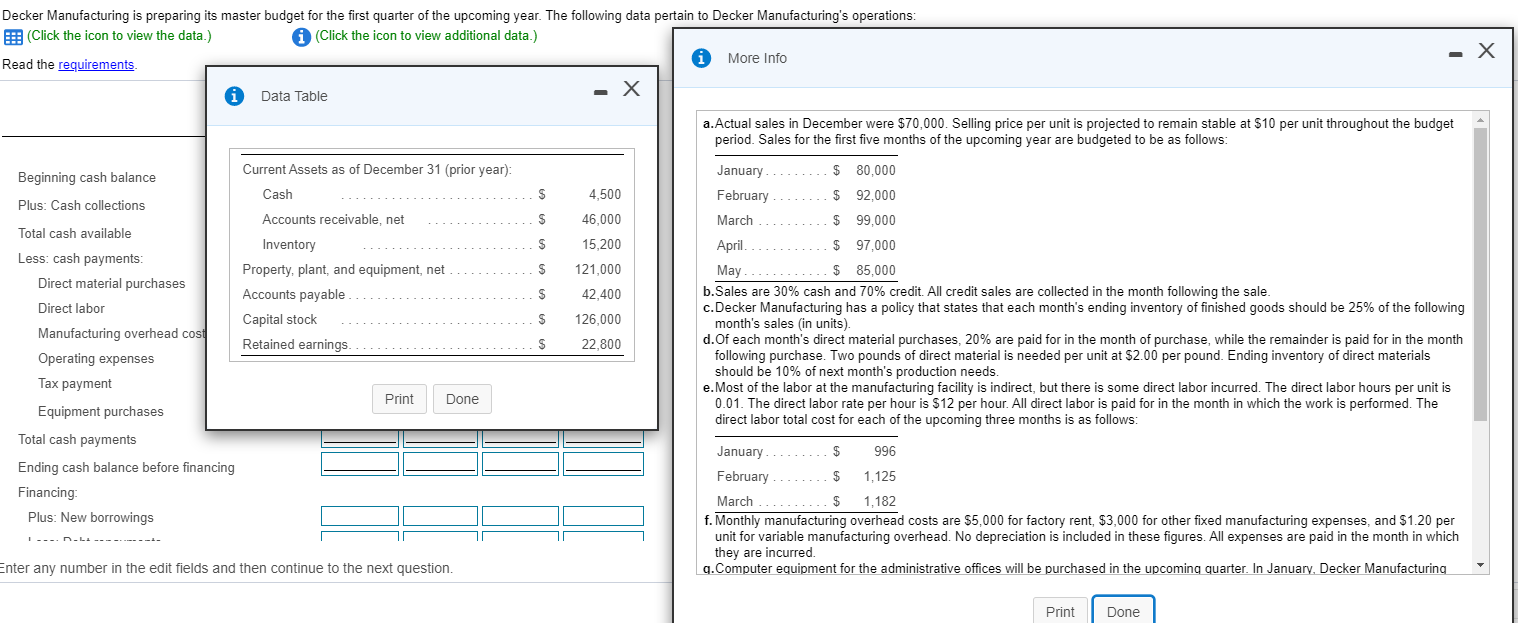The image size is (1518, 623).
Task: Click the info icon in the More Info header
Action: pyautogui.click(x=702, y=58)
